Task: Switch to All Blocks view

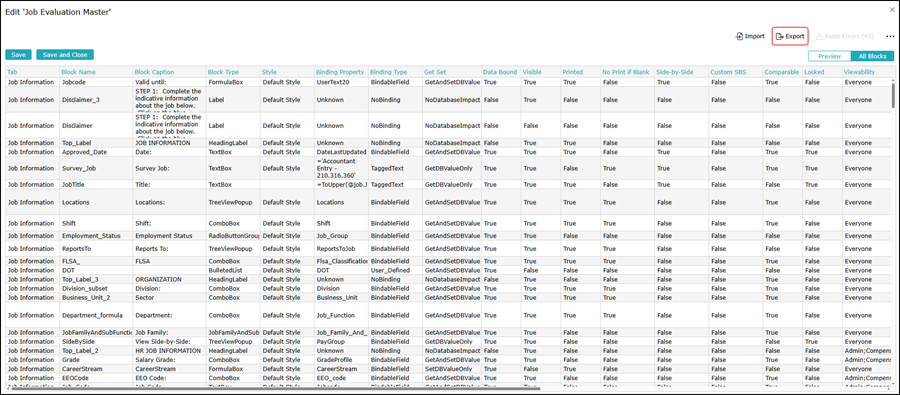Action: point(872,56)
